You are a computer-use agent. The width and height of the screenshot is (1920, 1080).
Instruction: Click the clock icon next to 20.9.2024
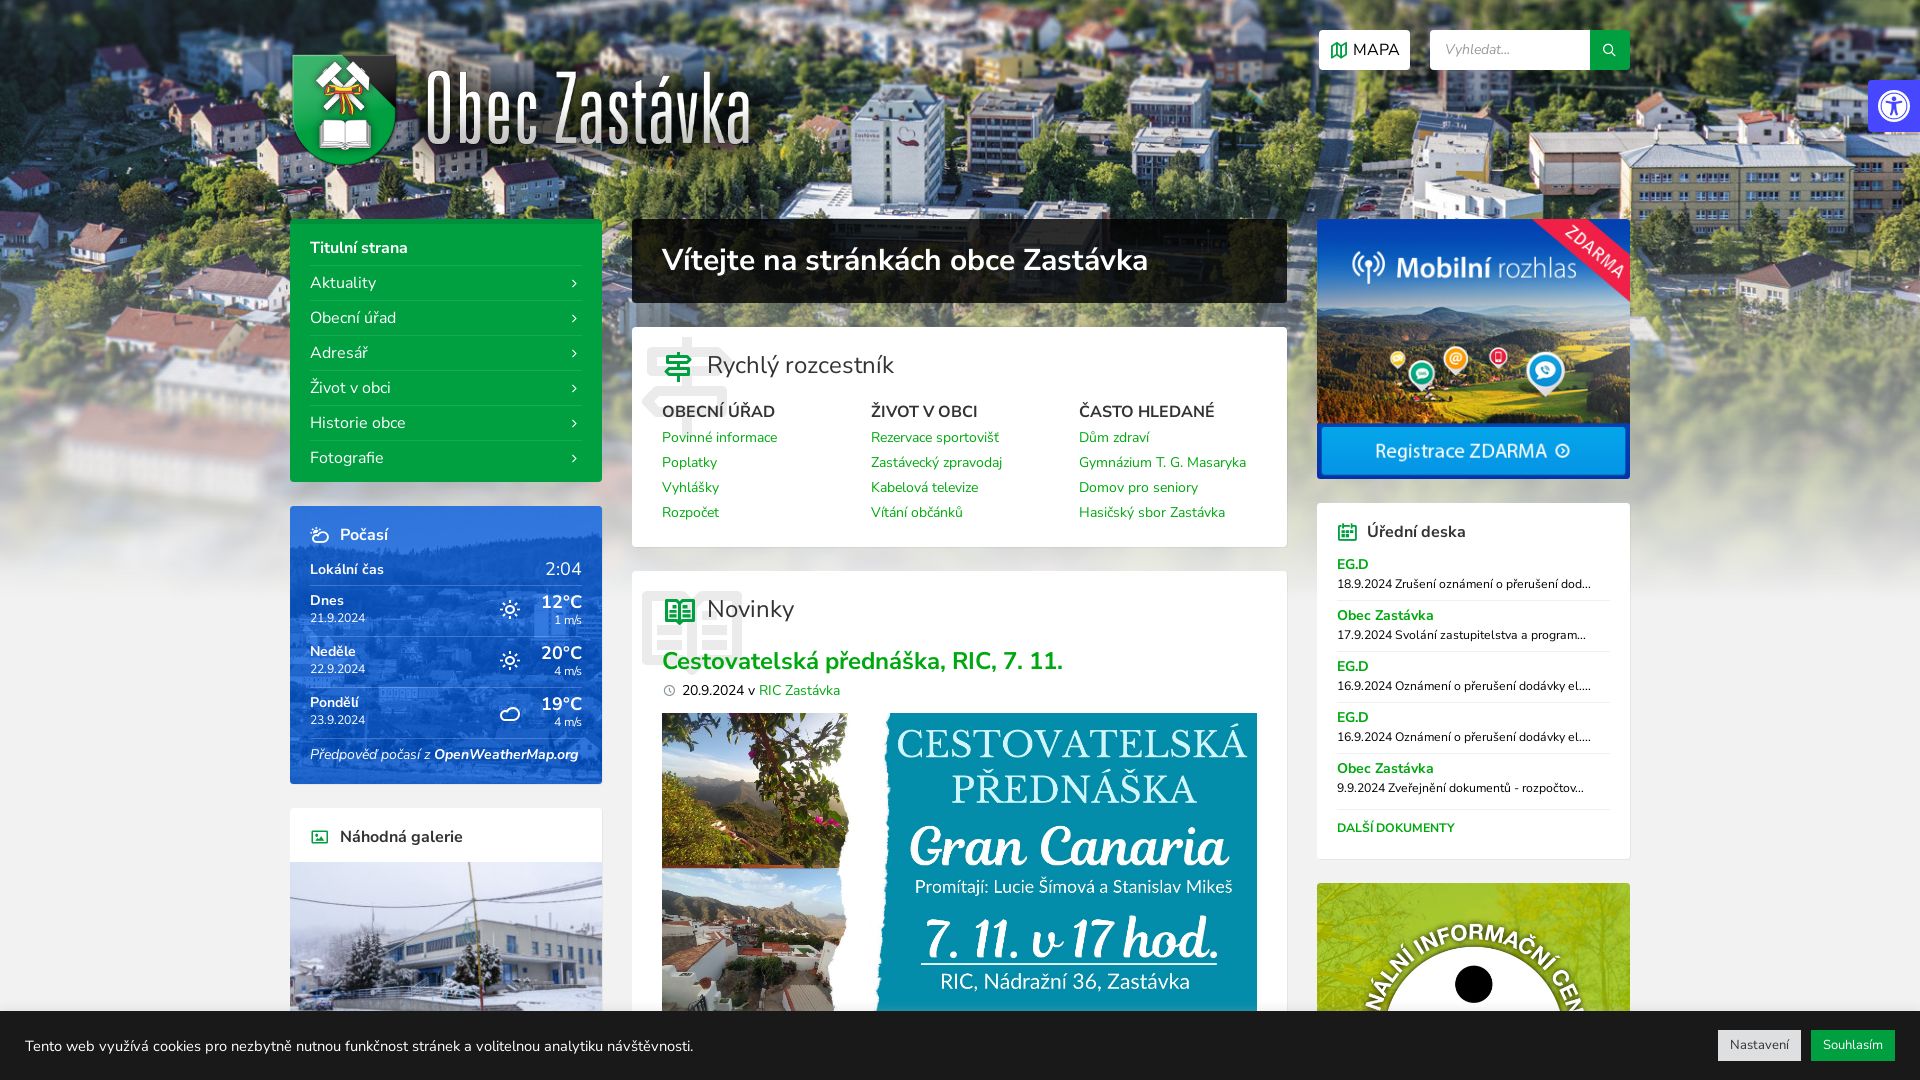coord(670,691)
